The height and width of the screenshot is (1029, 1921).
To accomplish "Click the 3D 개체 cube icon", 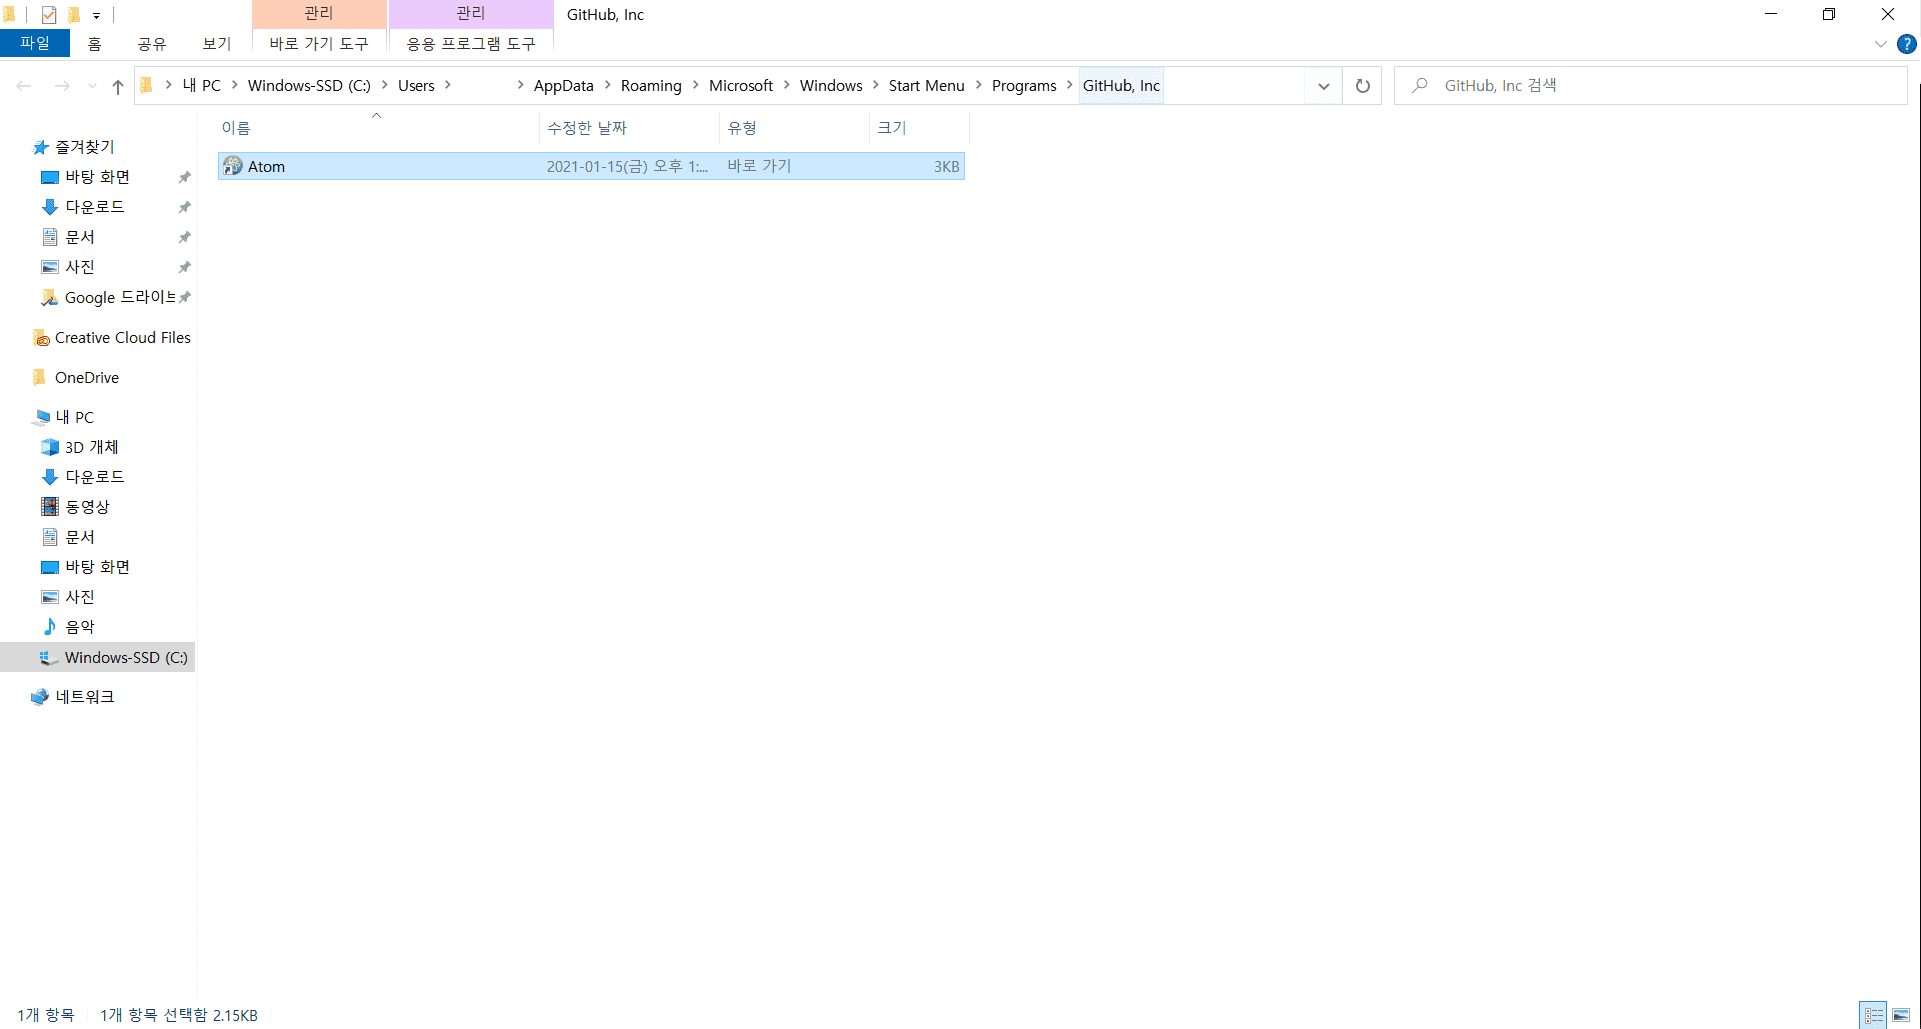I will point(50,447).
